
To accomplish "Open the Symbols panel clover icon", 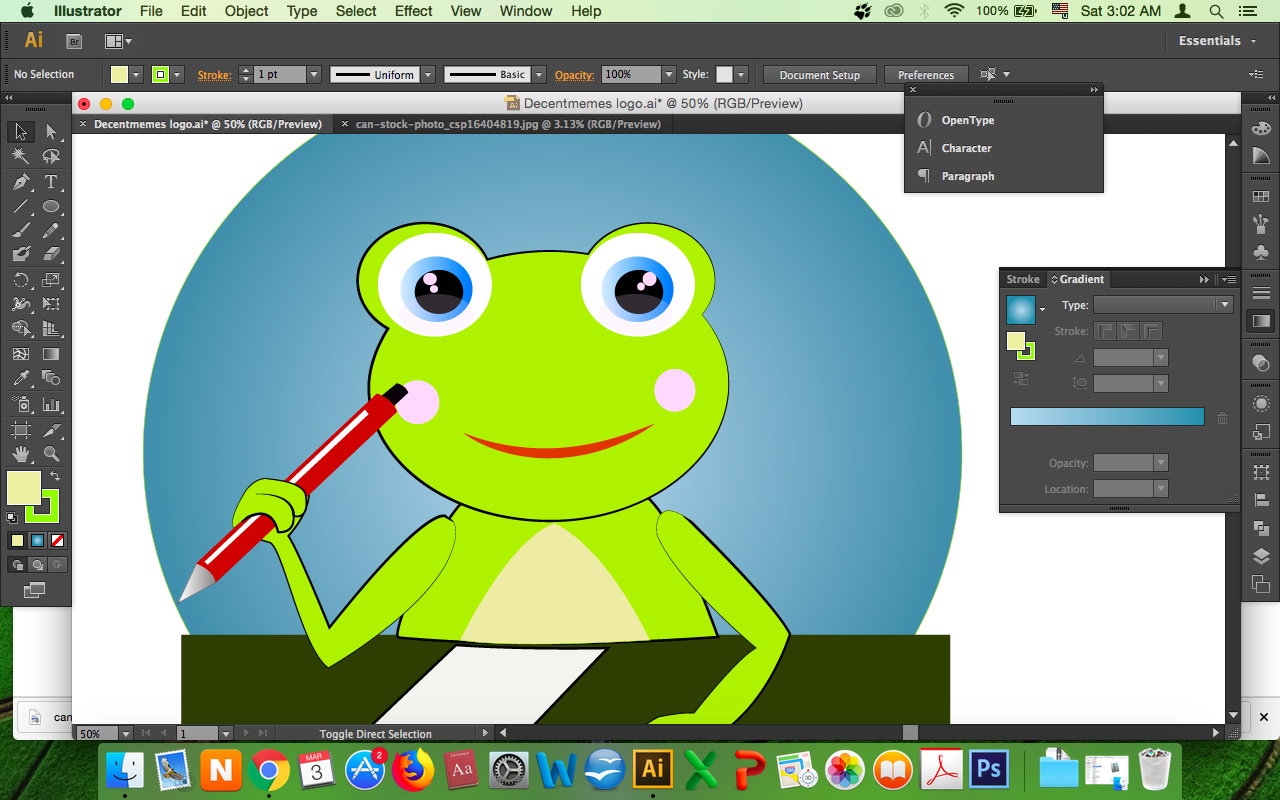I will (1261, 252).
